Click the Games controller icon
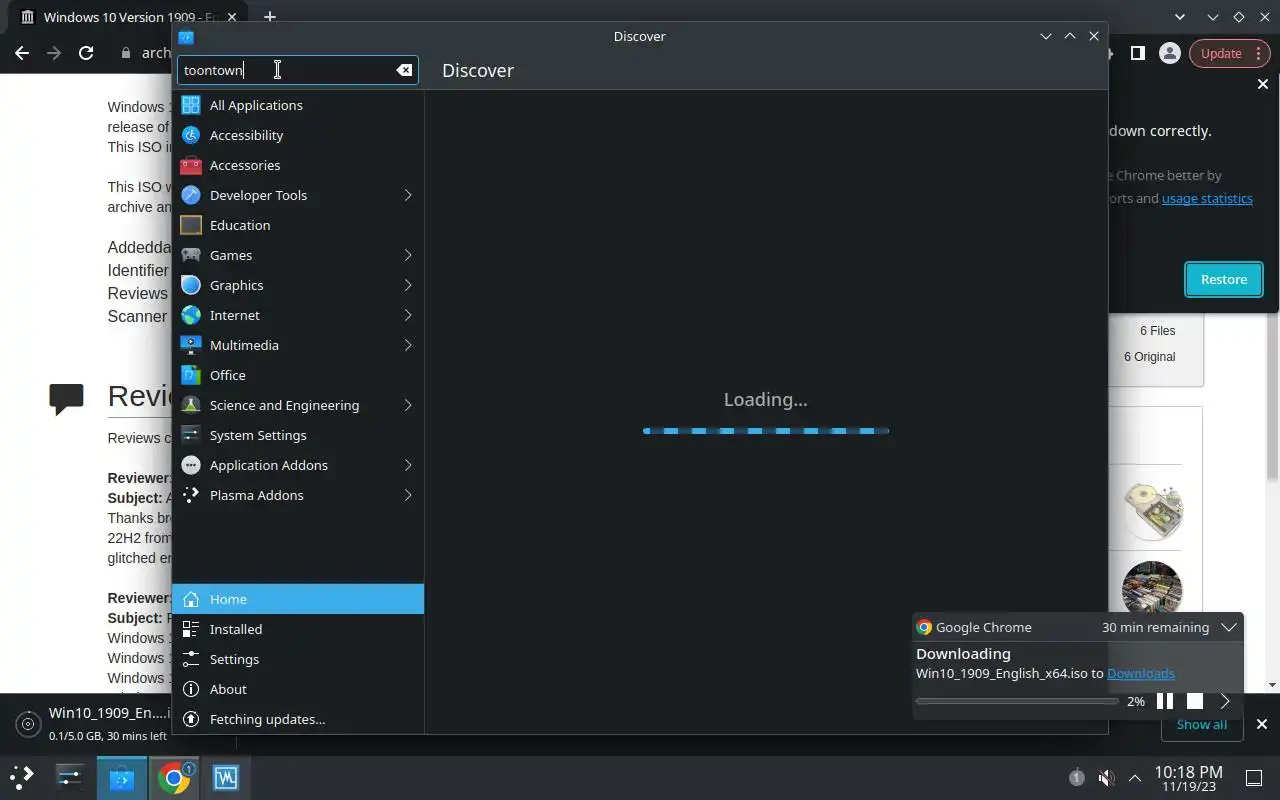 [191, 255]
